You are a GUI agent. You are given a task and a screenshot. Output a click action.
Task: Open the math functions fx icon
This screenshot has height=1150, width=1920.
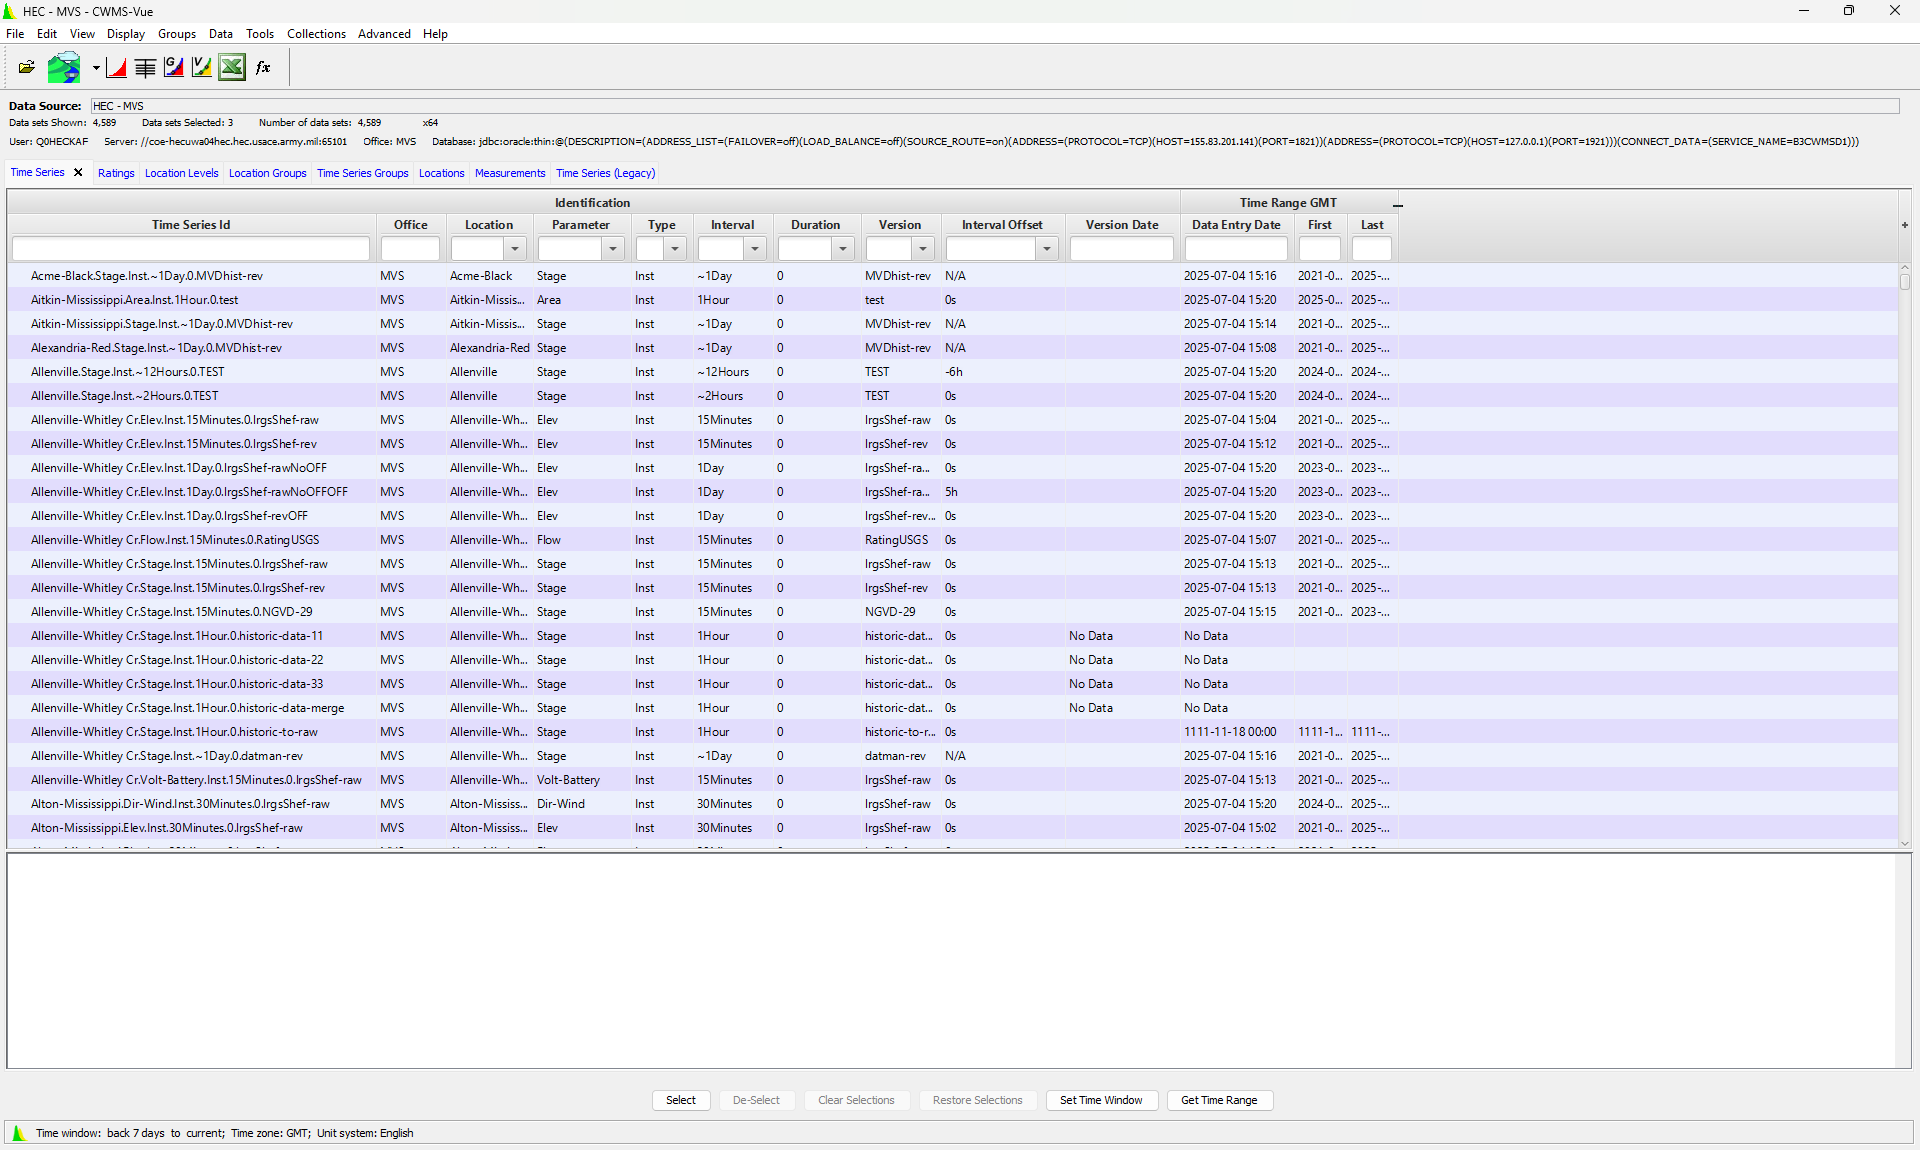point(263,68)
